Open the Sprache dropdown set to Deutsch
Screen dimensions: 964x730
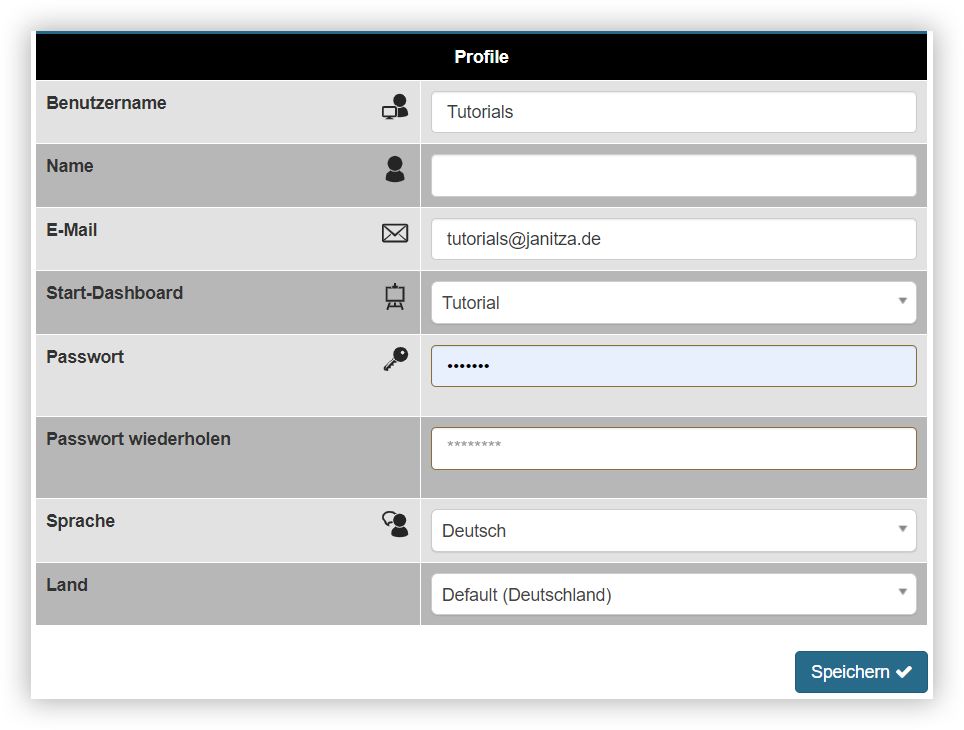point(673,530)
